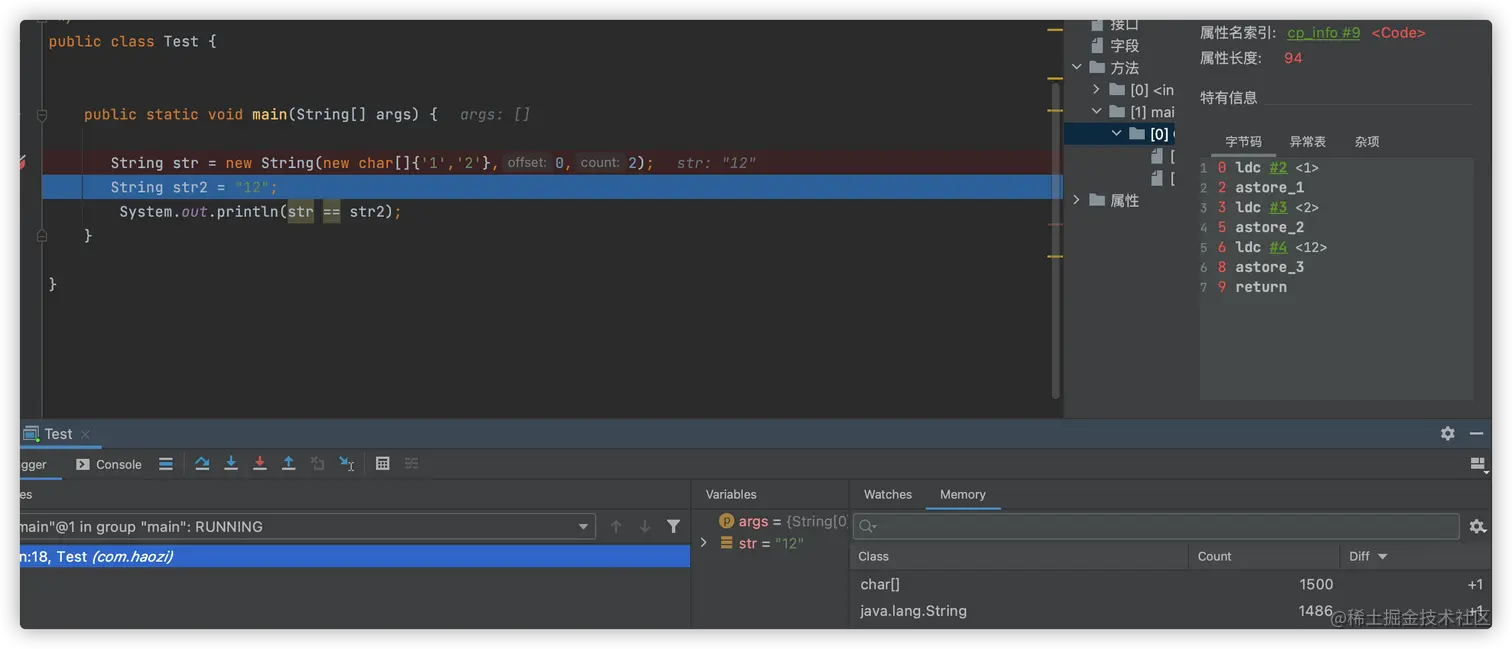Switch to the 异常表 tab
This screenshot has height=649, width=1512.
1308,142
